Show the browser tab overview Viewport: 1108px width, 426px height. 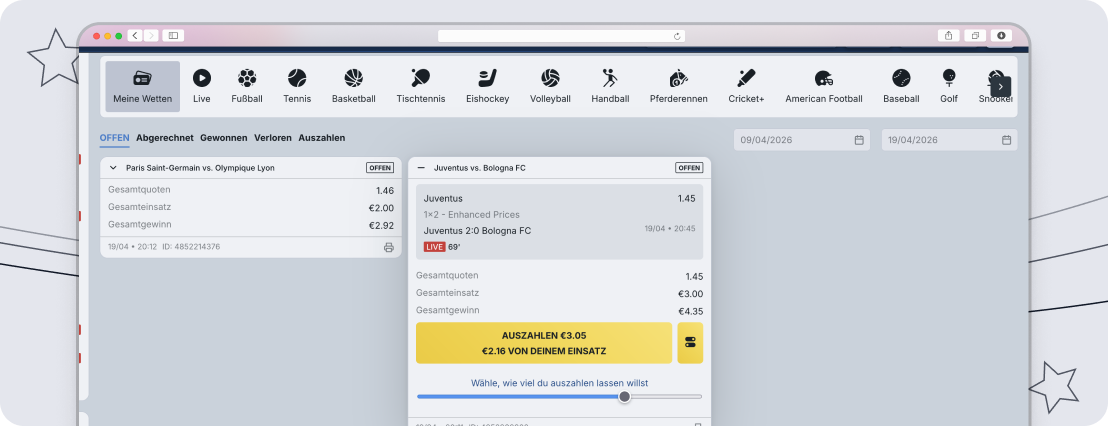(x=975, y=35)
